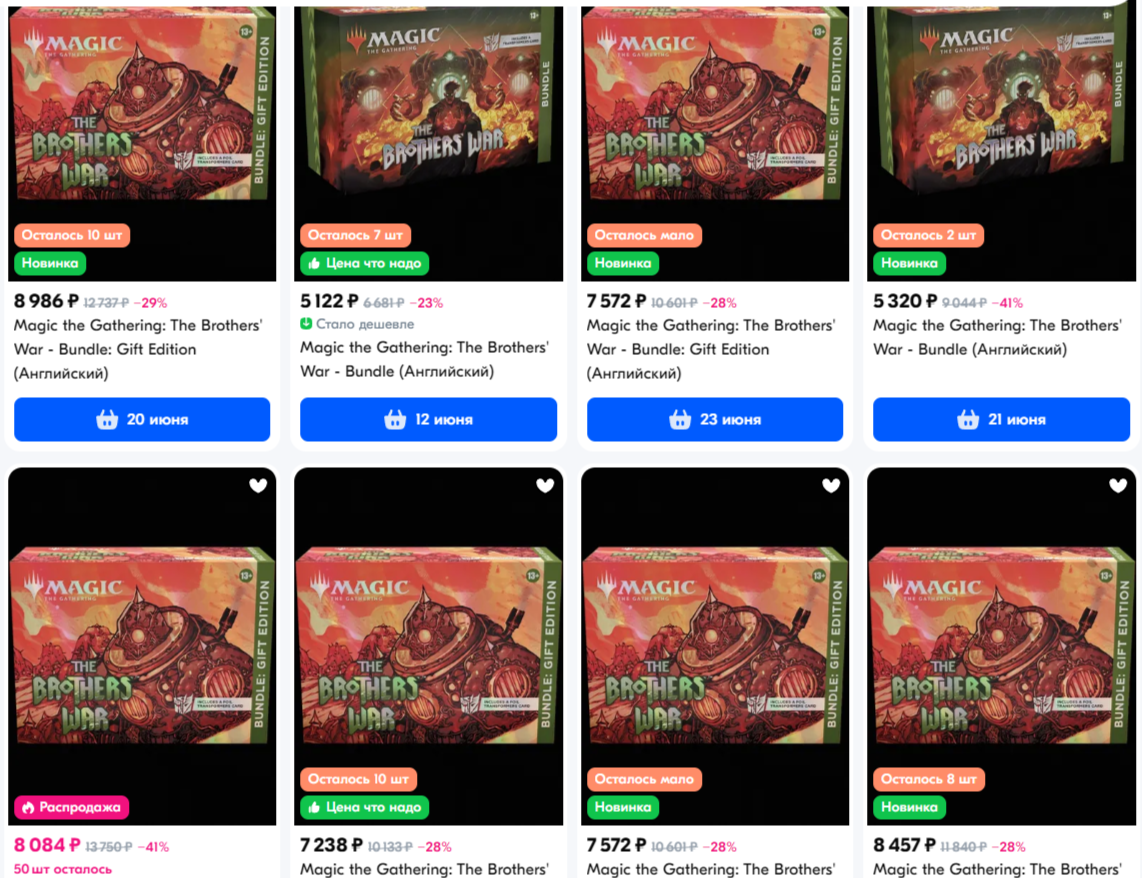Click the 'Осталось 10 шт' badge in top row

pyautogui.click(x=71, y=235)
